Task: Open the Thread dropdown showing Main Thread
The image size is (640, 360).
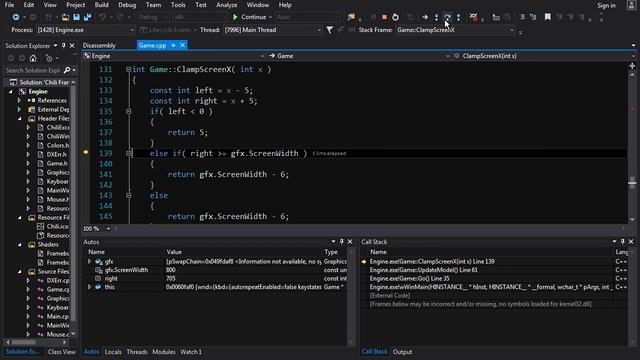Action: pos(272,30)
